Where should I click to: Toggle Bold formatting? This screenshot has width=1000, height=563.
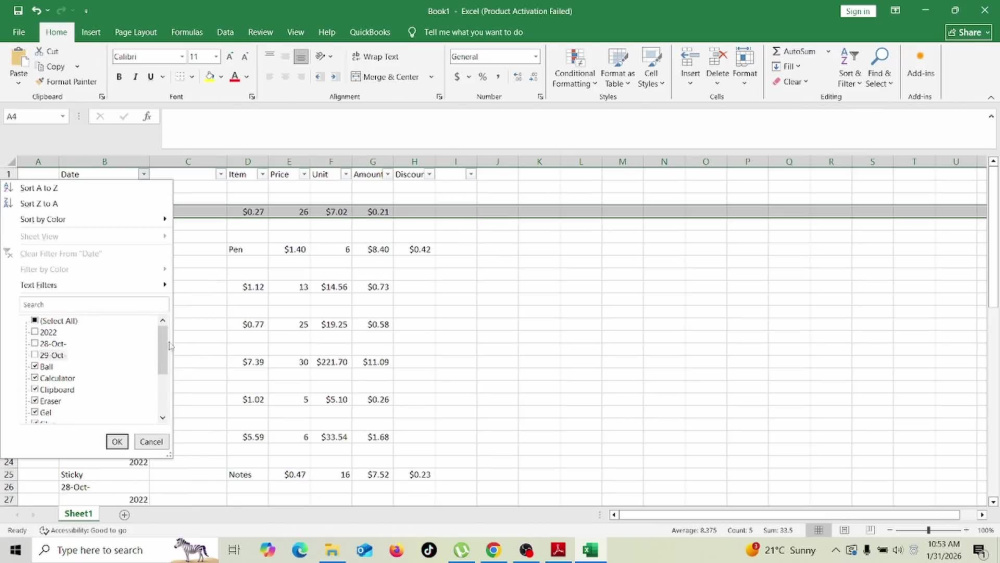(x=119, y=77)
